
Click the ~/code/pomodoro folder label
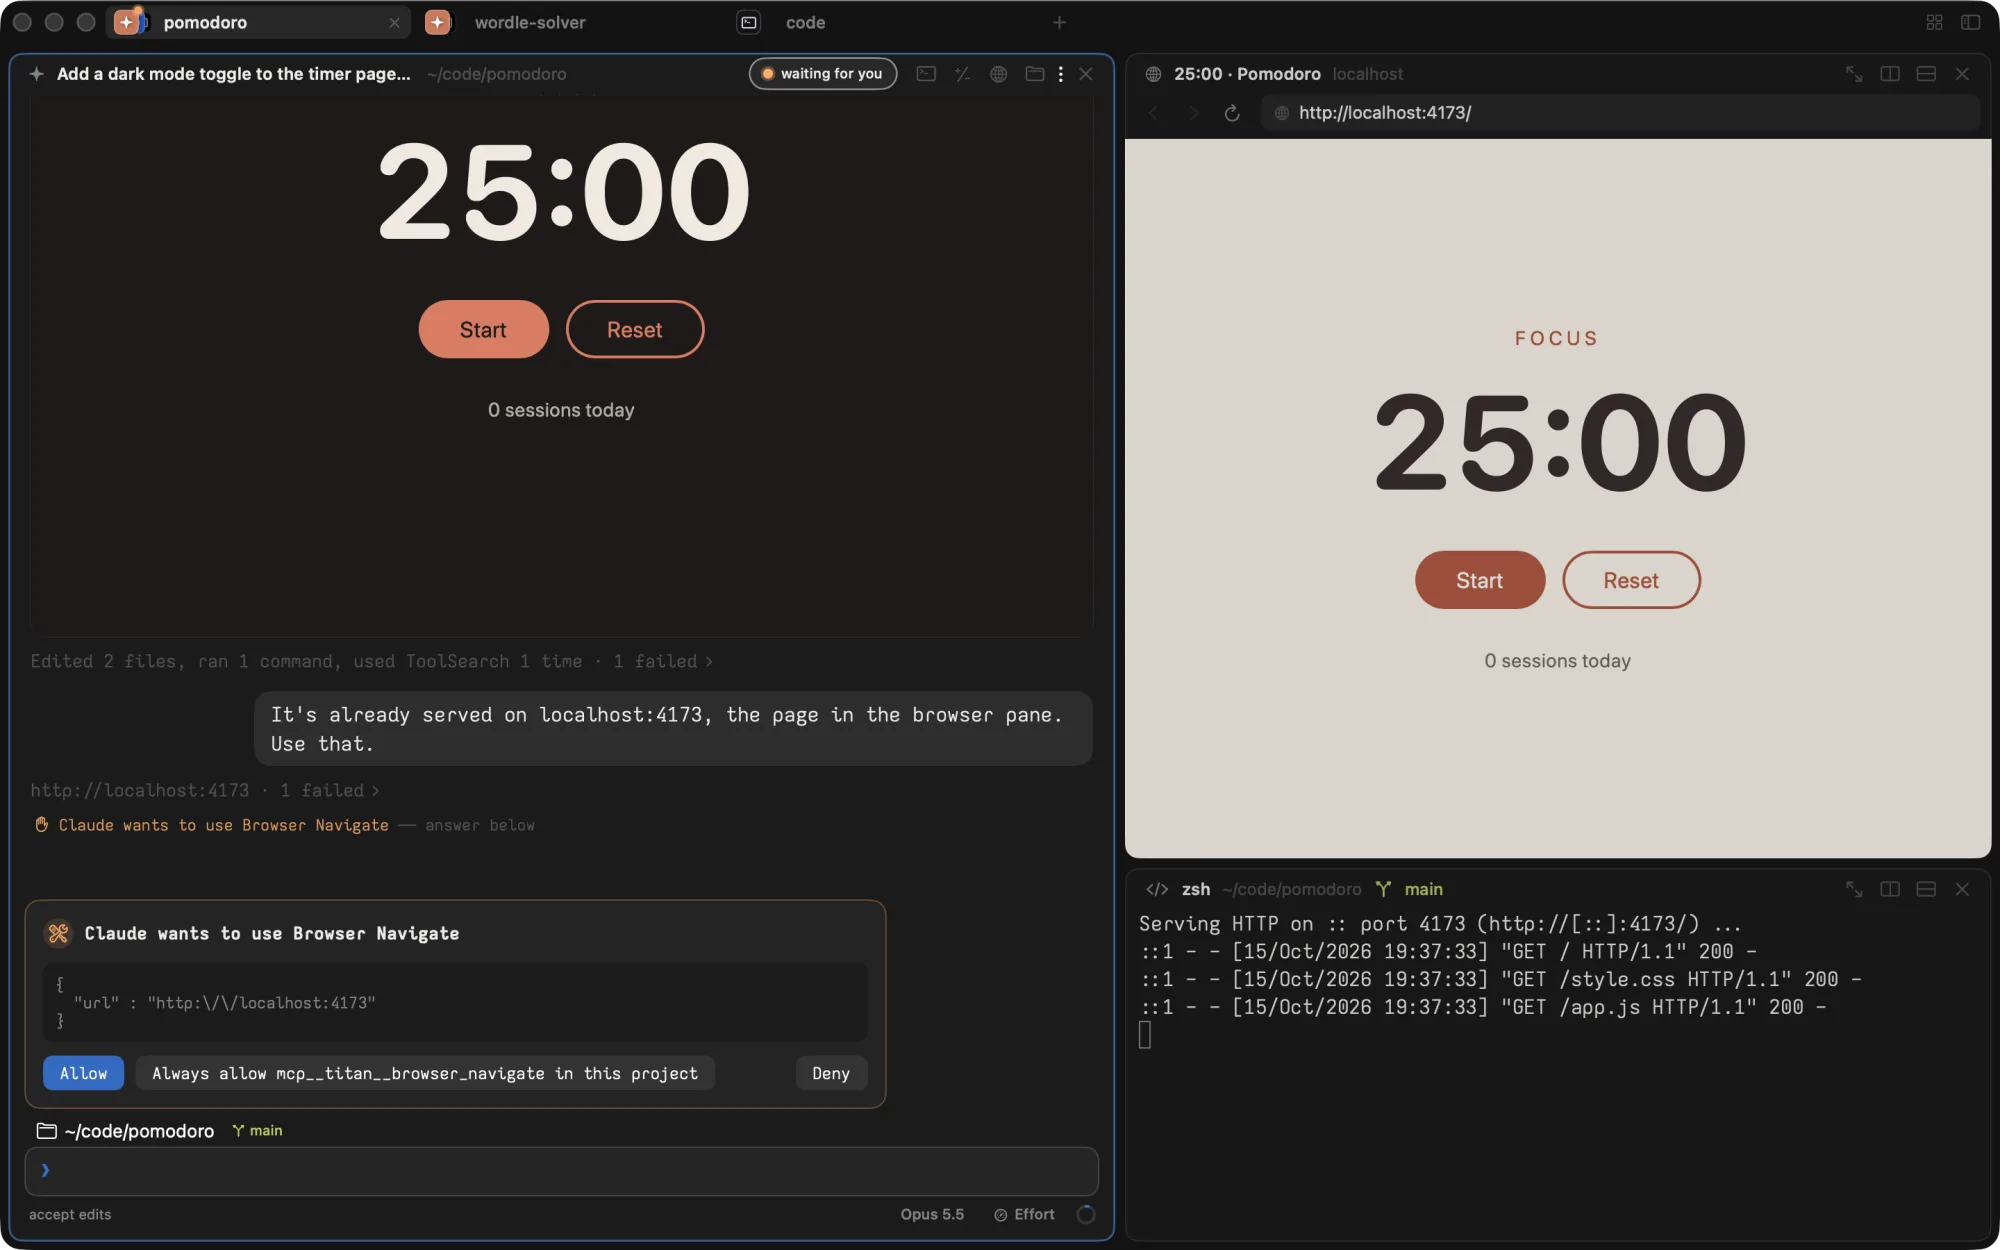tap(126, 1131)
